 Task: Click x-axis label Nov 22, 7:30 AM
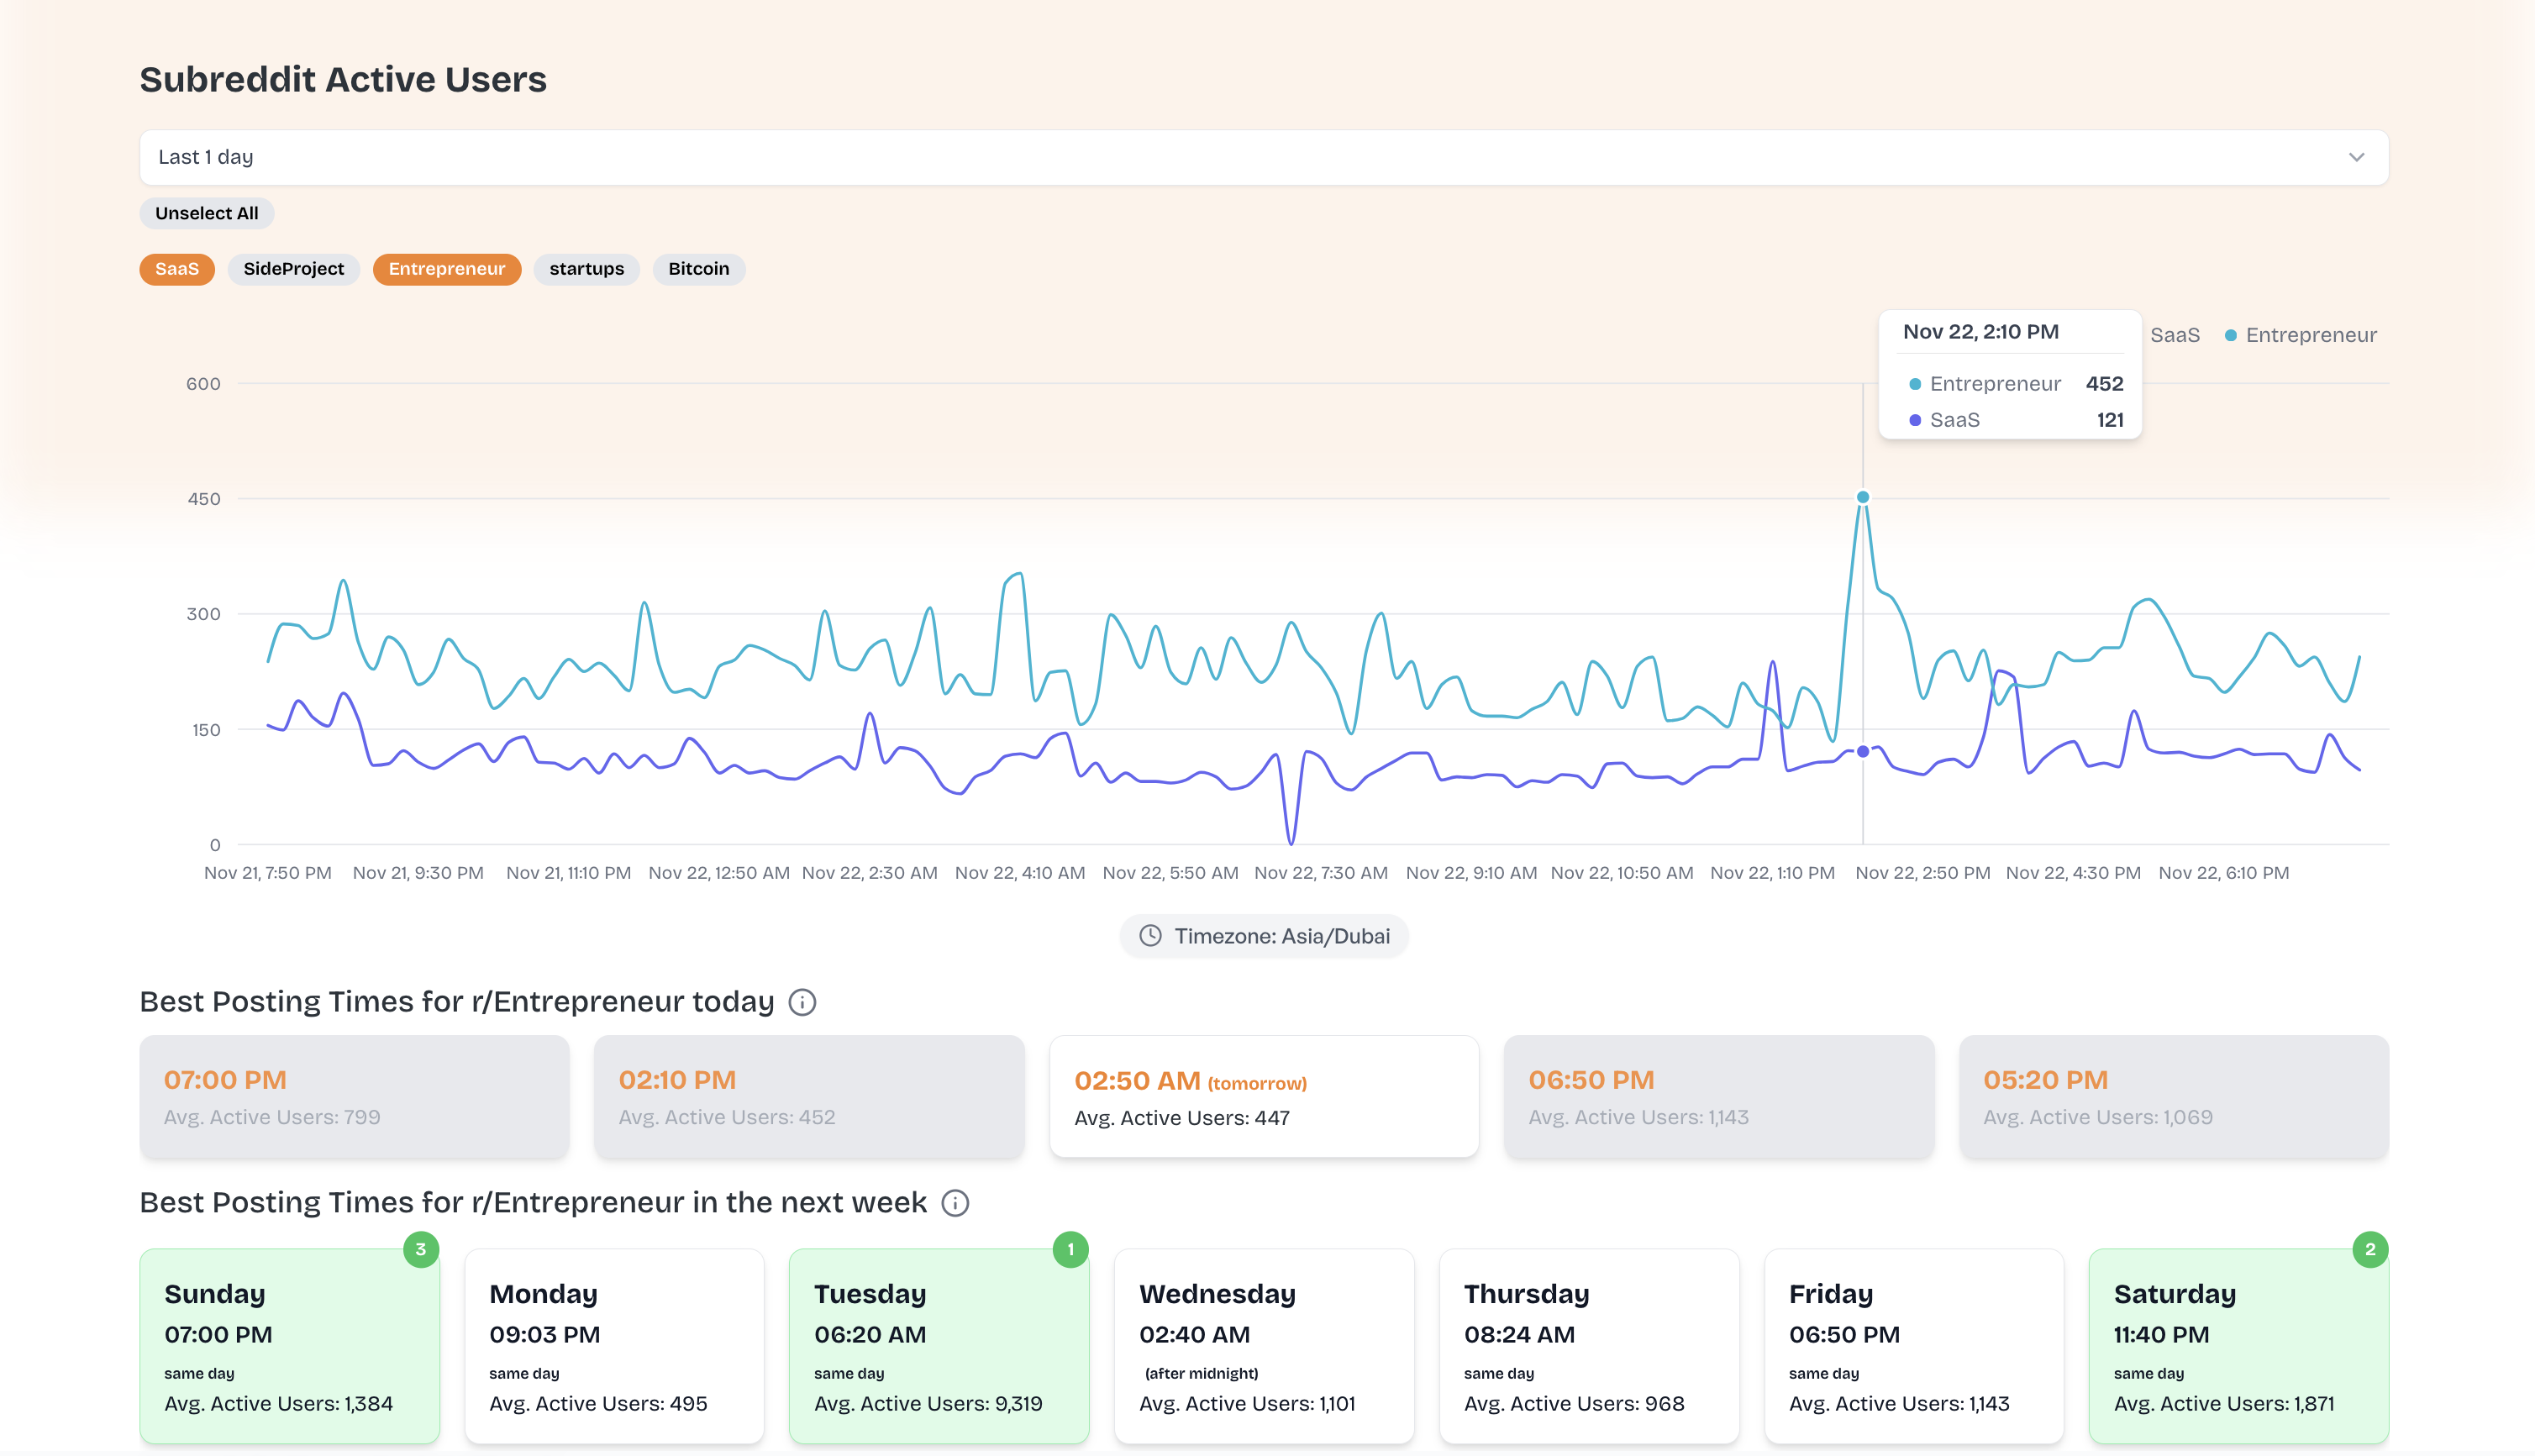1321,873
